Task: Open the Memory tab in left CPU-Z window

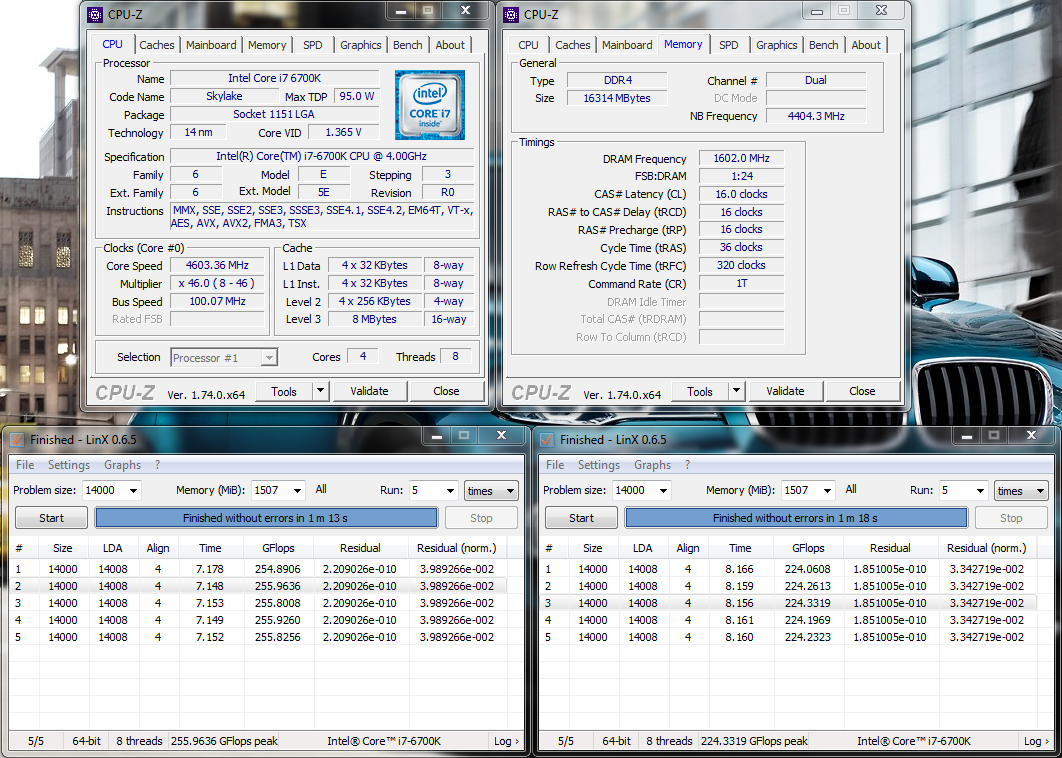Action: pyautogui.click(x=267, y=45)
